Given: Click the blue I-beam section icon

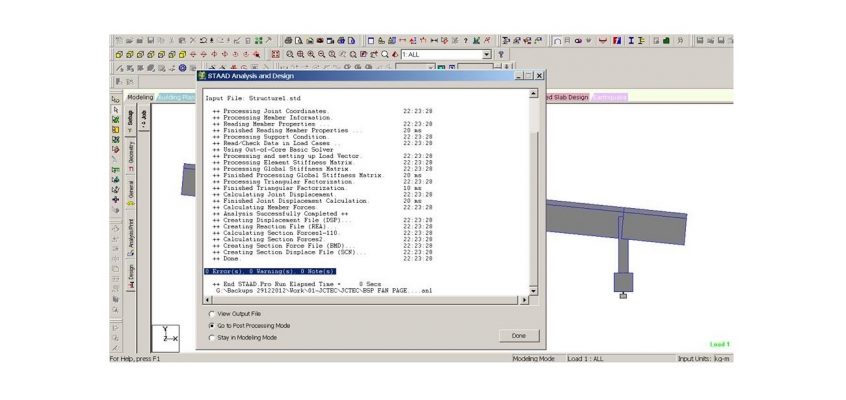Looking at the screenshot, I should pyautogui.click(x=631, y=40).
